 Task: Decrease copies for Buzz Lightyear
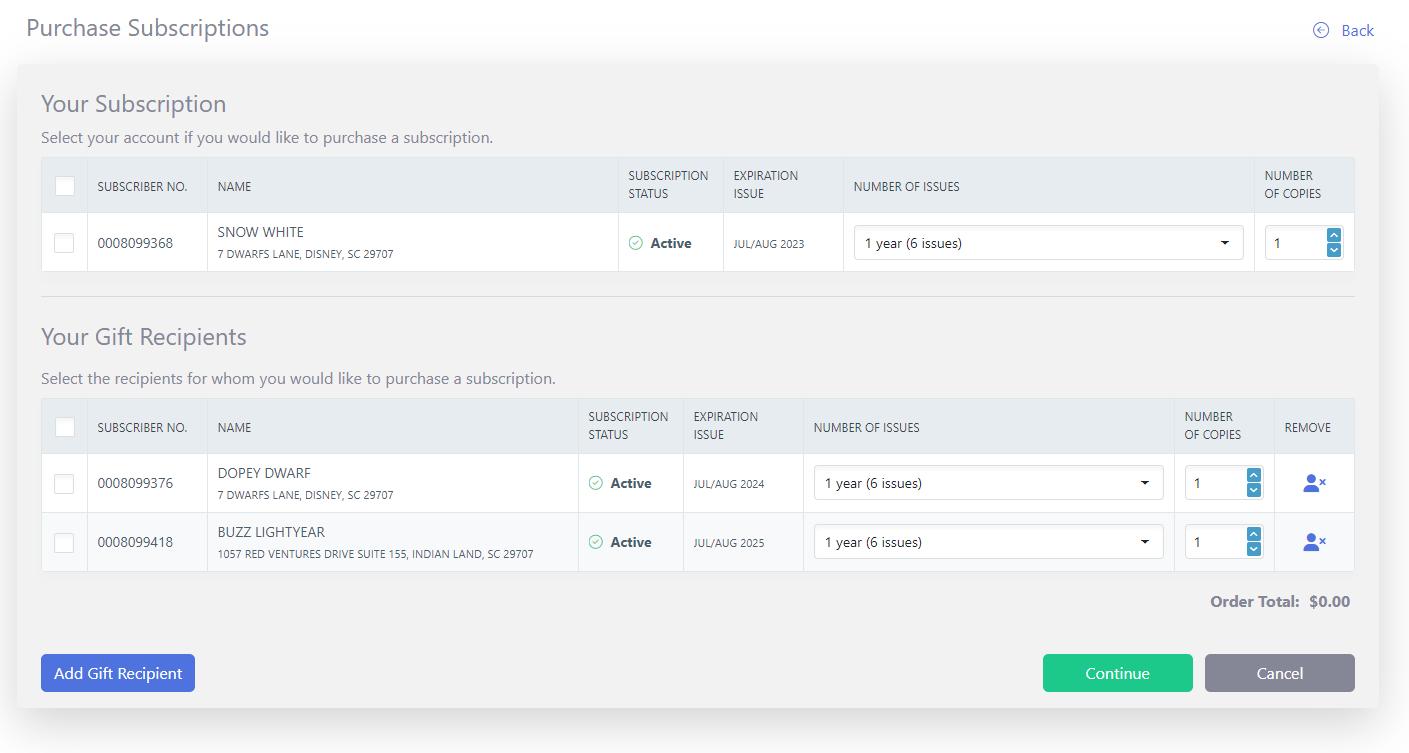pos(1253,549)
